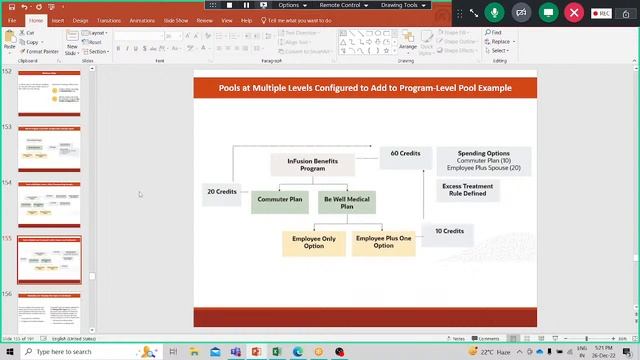Open the Replace dropdown arrow

[514, 42]
